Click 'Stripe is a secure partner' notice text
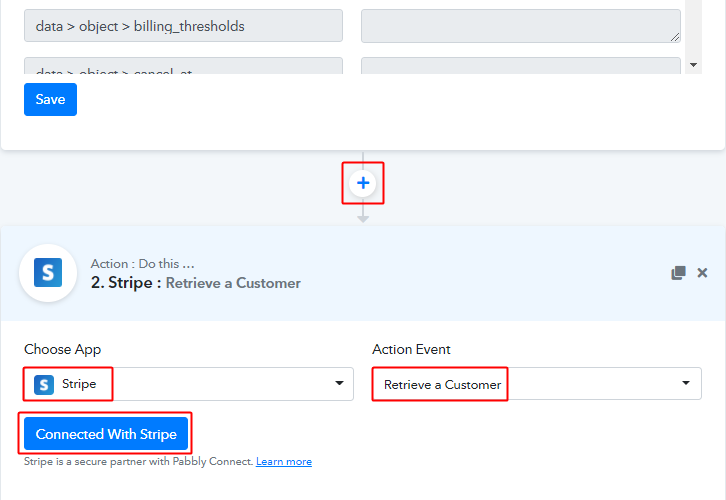This screenshot has width=726, height=500. coord(138,462)
